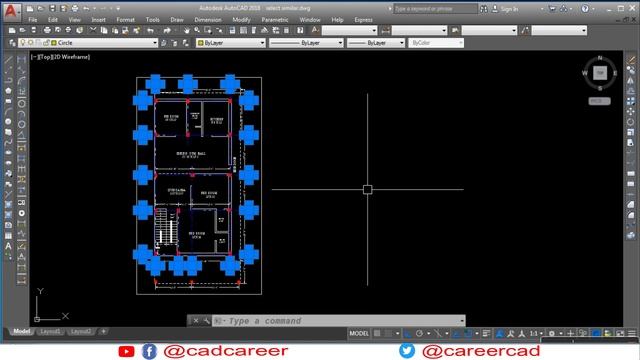
Task: Open the Modify menu
Action: click(241, 20)
